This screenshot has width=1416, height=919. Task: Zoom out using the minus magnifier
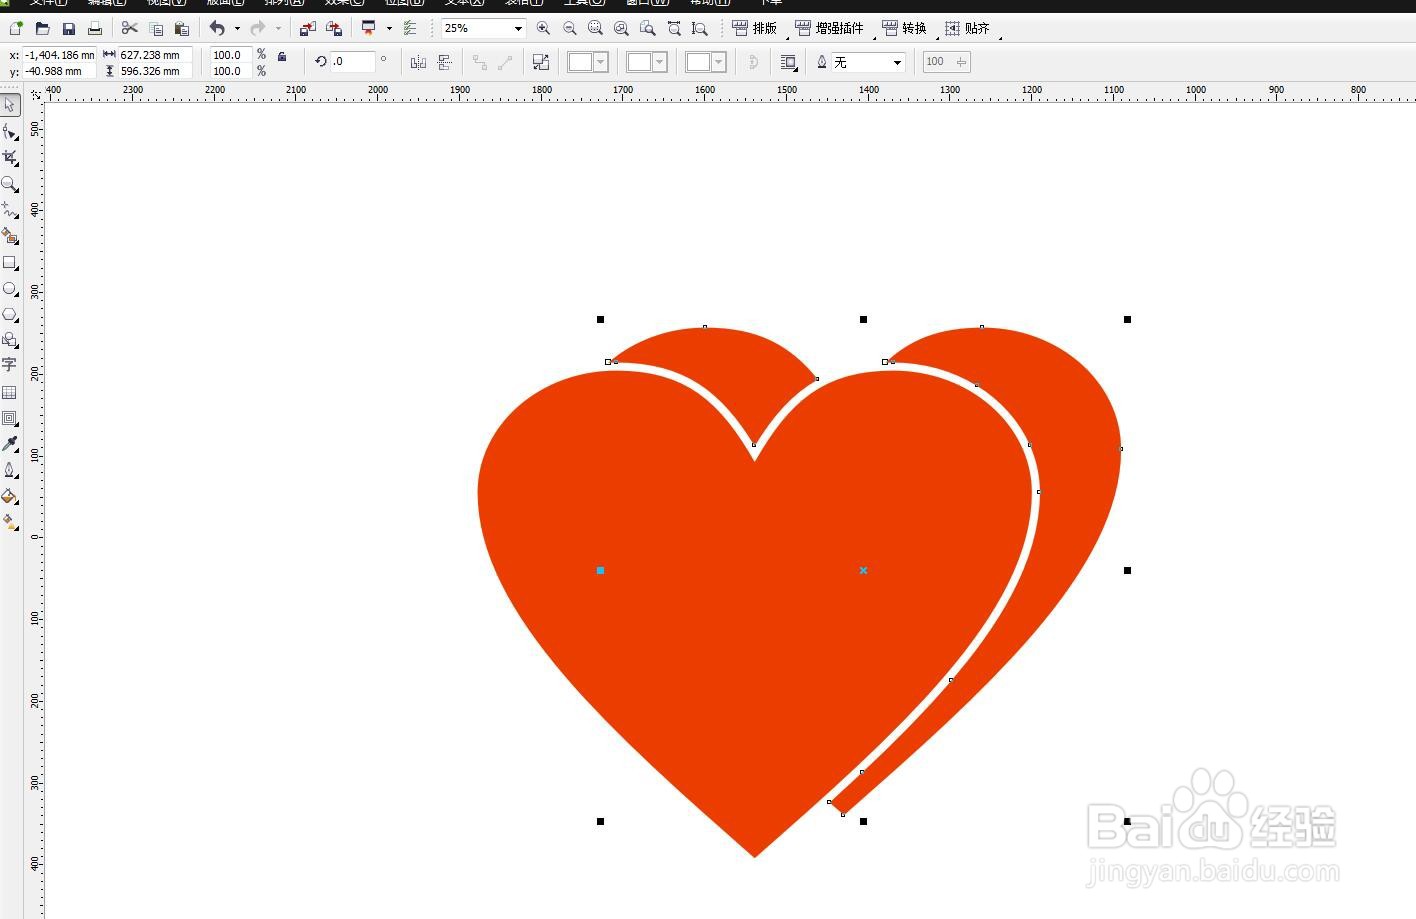[x=570, y=29]
